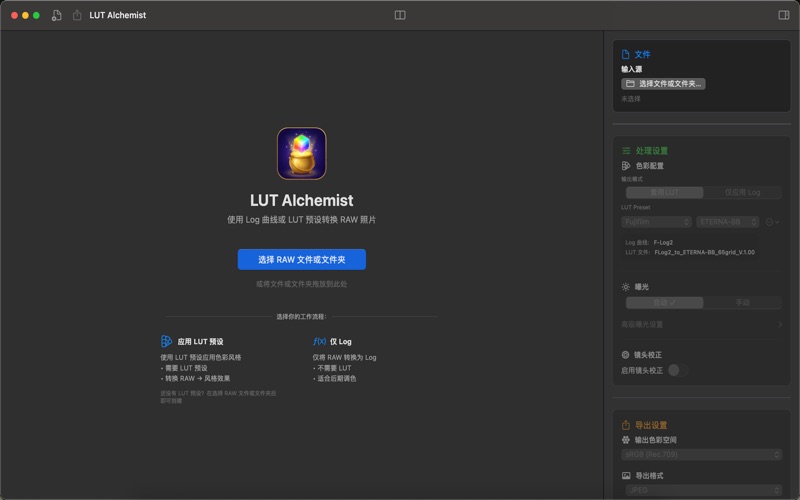This screenshot has height=500, width=800.
Task: Click the blue 选择 RAW 文件或文件夹 button
Action: (x=302, y=260)
